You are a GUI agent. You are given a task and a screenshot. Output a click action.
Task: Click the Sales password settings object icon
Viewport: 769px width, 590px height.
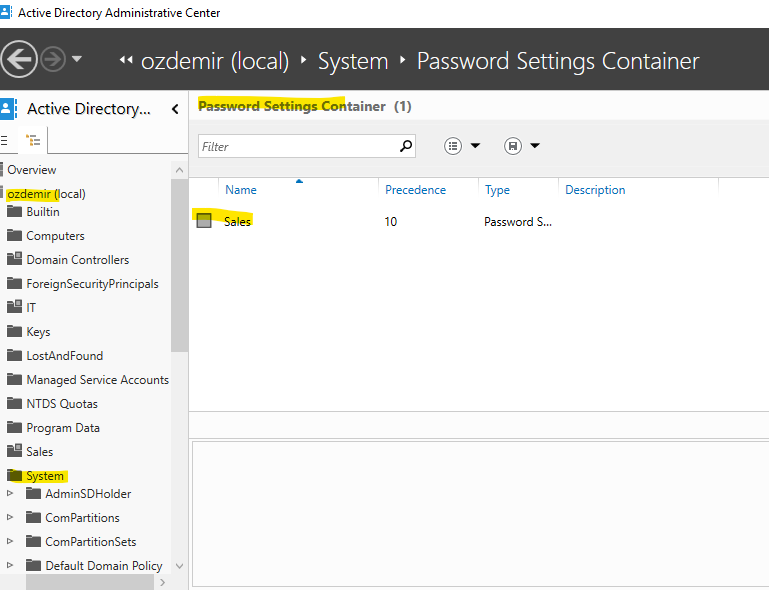pos(204,221)
